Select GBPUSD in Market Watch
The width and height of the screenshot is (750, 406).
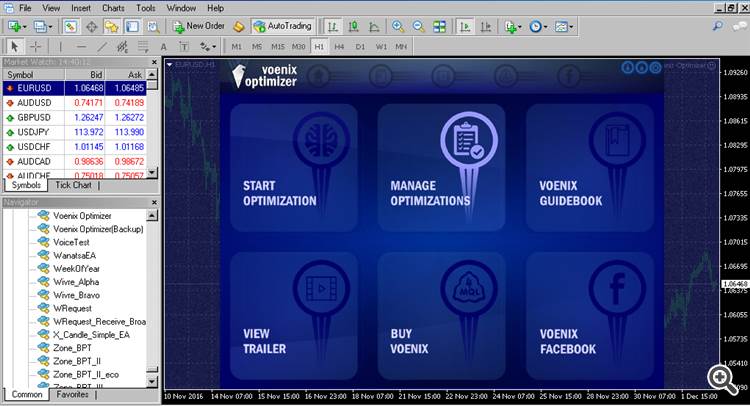click(x=75, y=117)
